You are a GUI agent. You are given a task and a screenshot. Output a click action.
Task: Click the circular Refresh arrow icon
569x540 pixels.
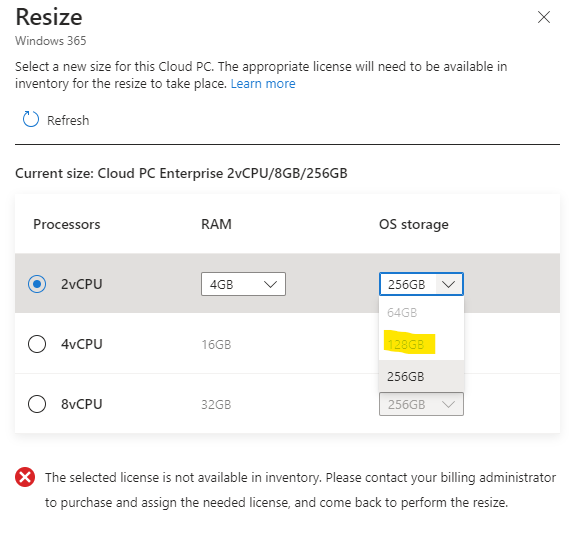[30, 119]
